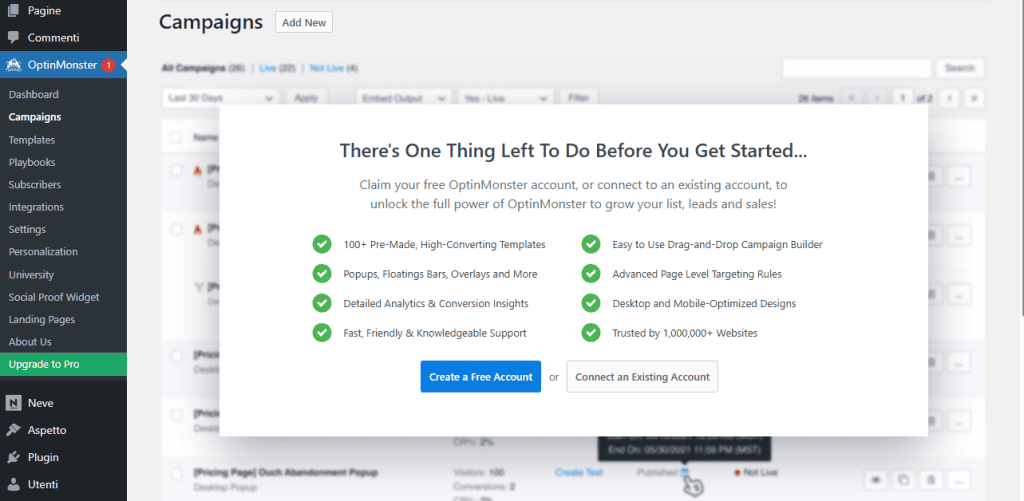The width and height of the screenshot is (1024, 501).
Task: Select Campaigns in the sidebar submenu
Action: pyautogui.click(x=35, y=118)
